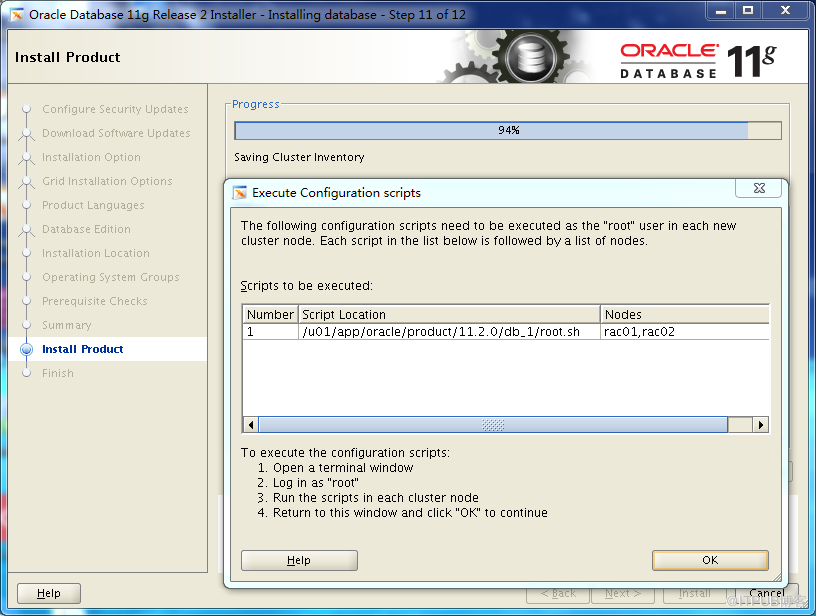Click the Install Product step bullet icon
The image size is (816, 616).
pyautogui.click(x=27, y=349)
